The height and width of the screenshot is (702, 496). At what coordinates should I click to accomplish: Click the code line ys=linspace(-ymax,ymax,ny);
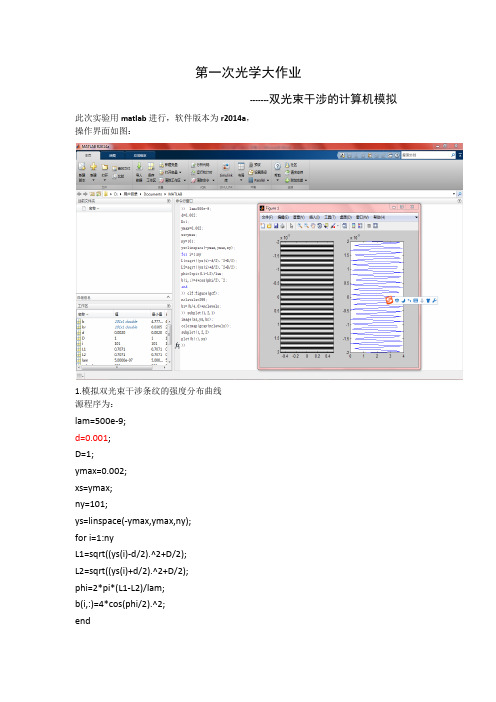(x=133, y=521)
